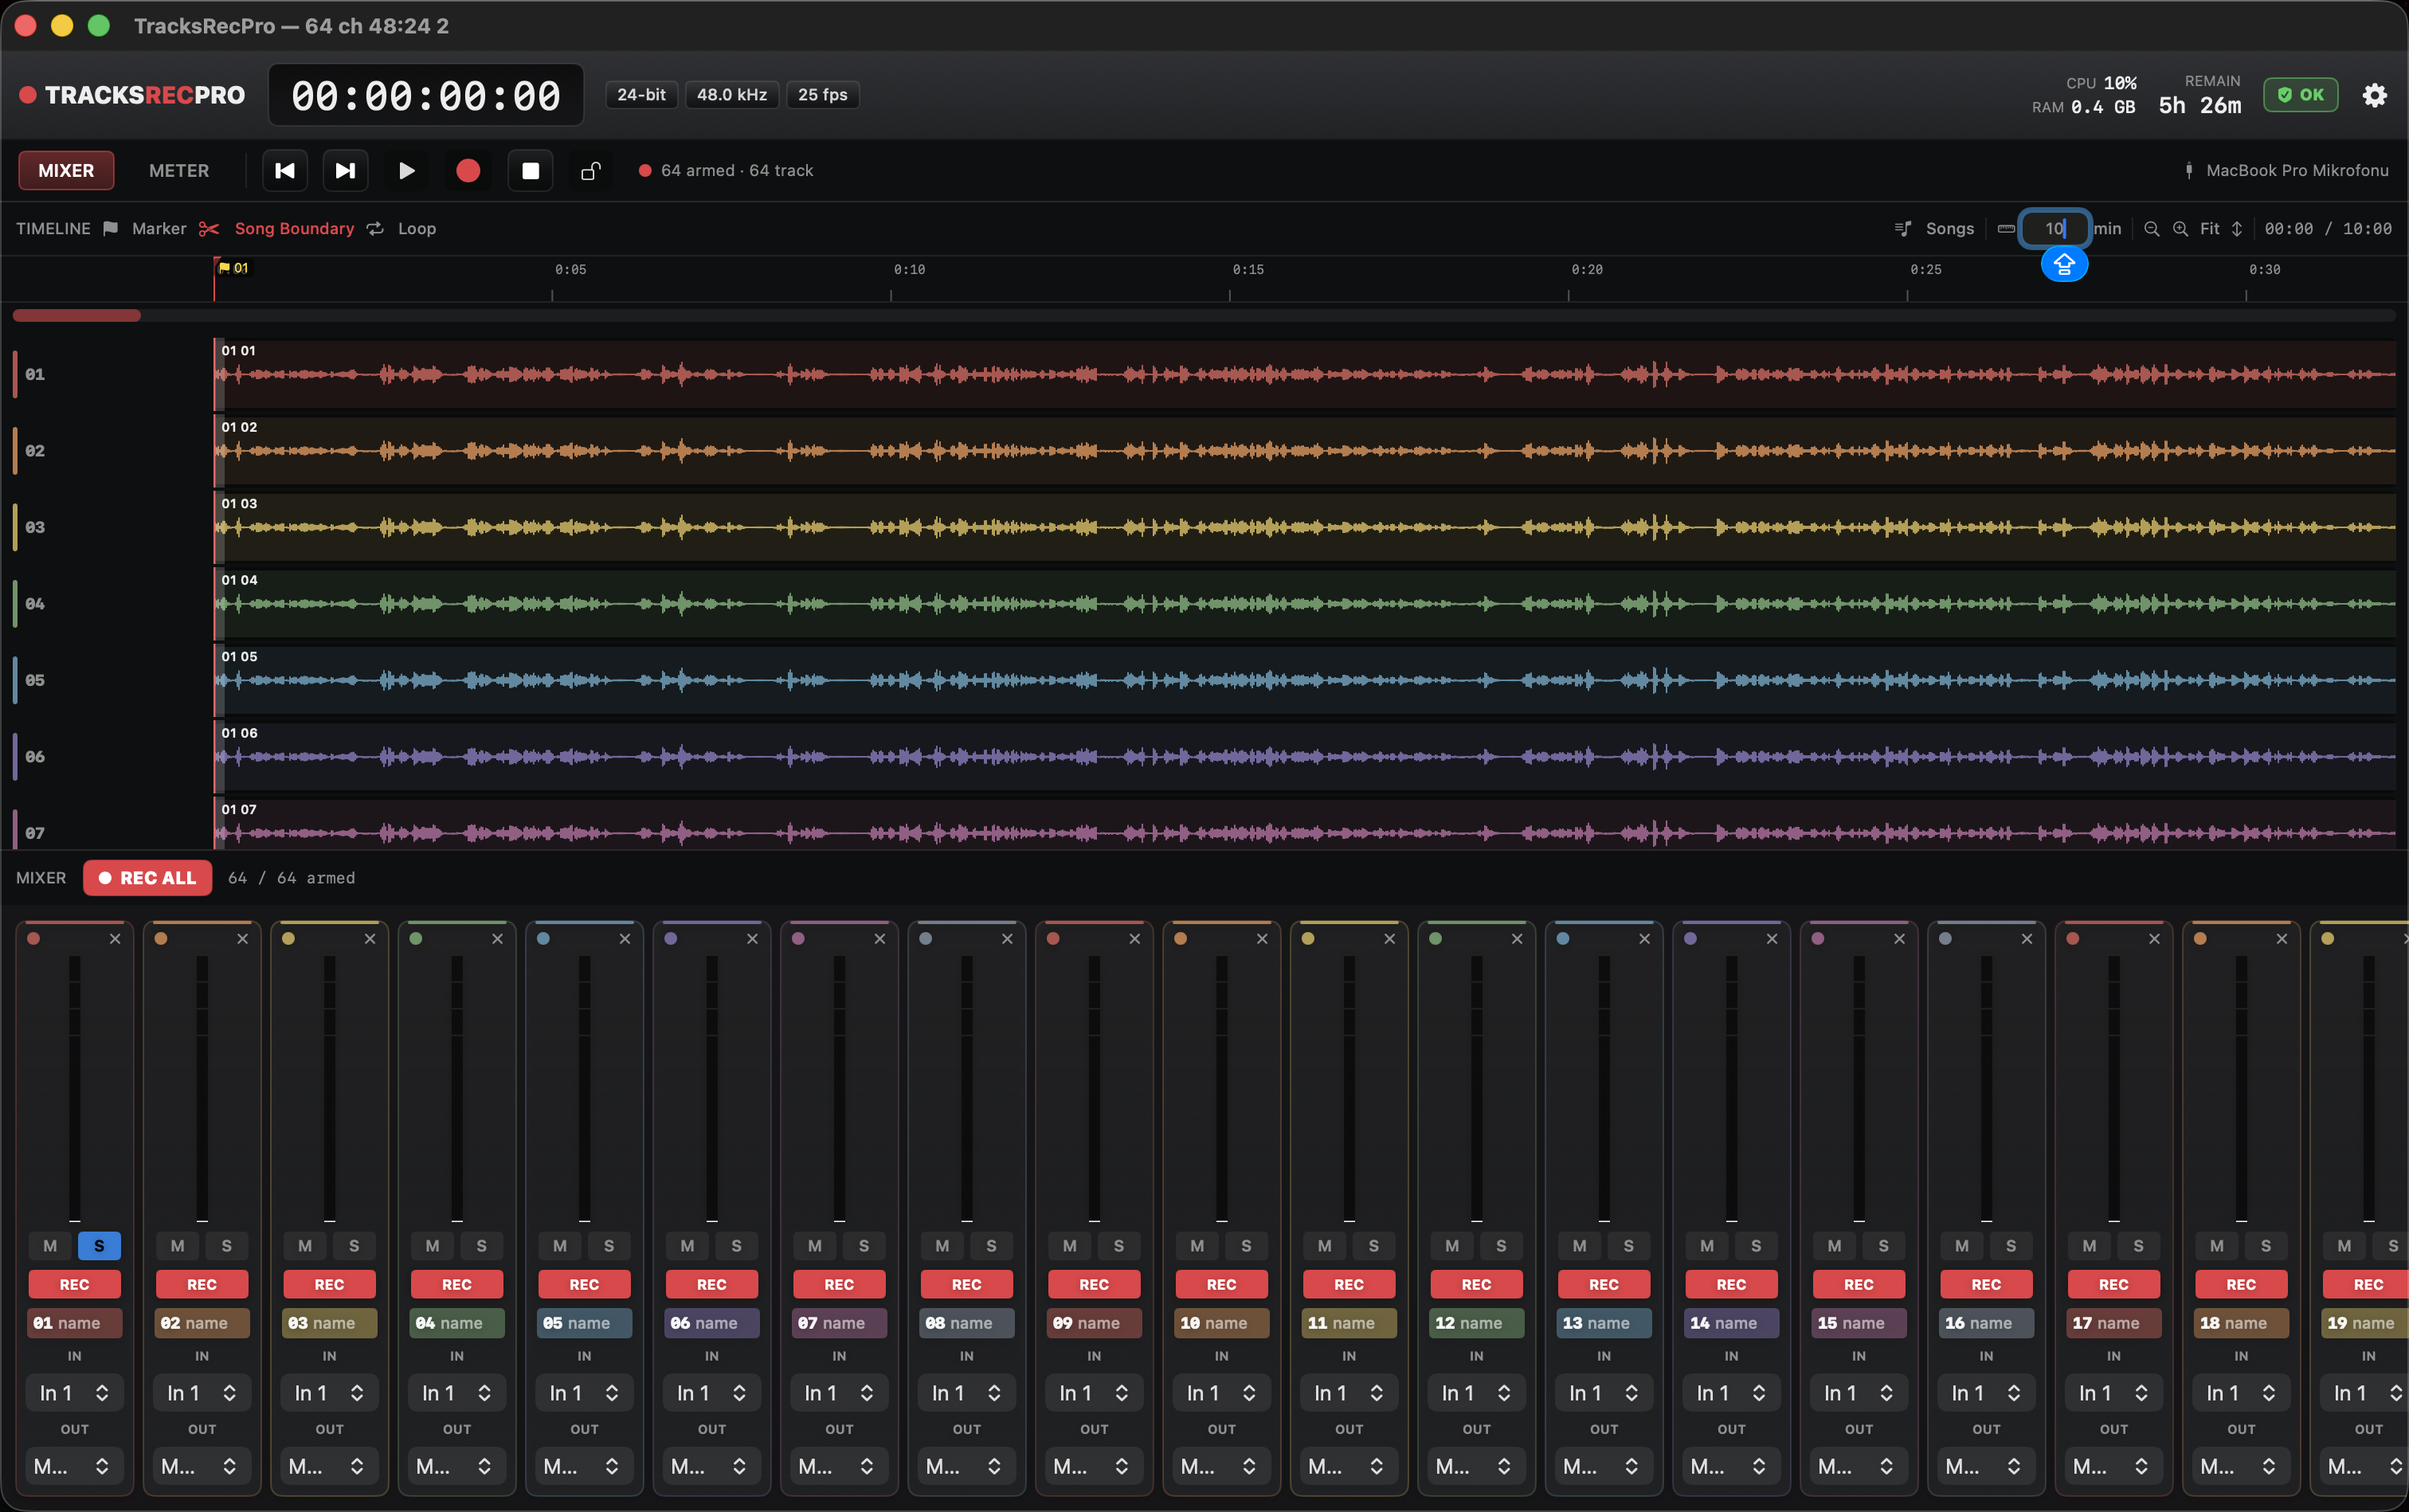Mute channel 06

coord(687,1246)
